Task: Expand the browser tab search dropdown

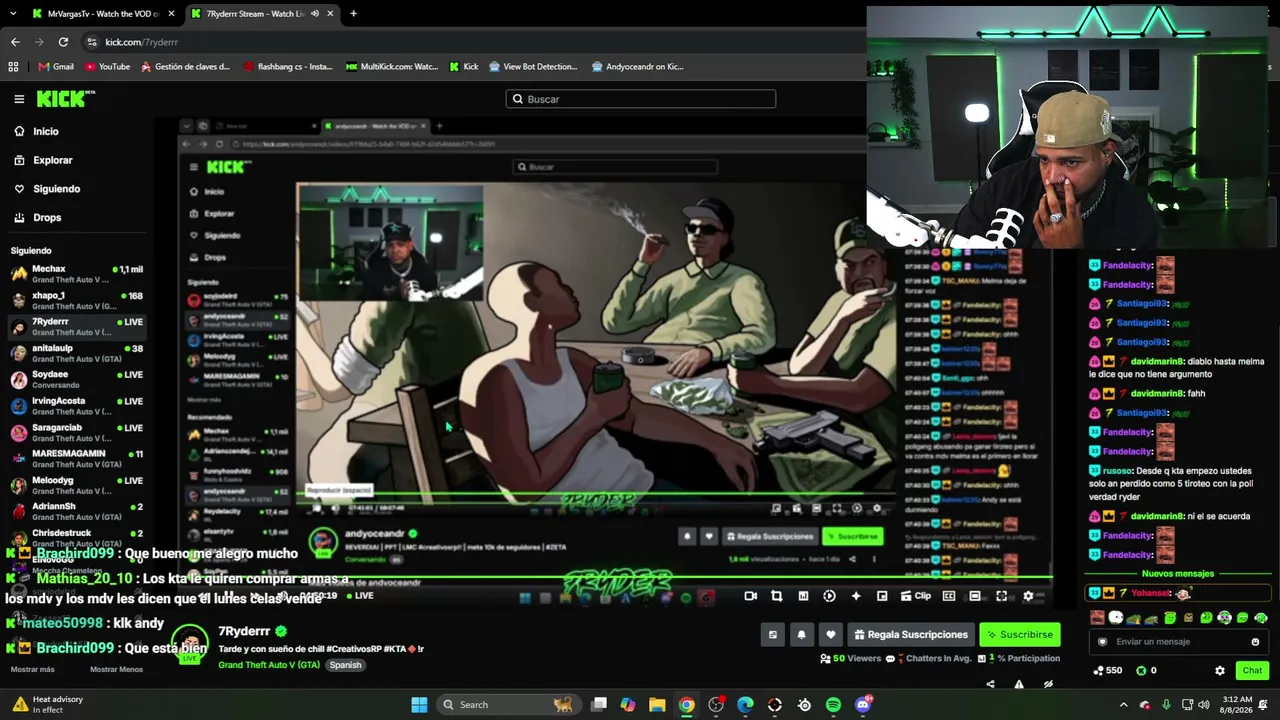Action: click(x=12, y=14)
